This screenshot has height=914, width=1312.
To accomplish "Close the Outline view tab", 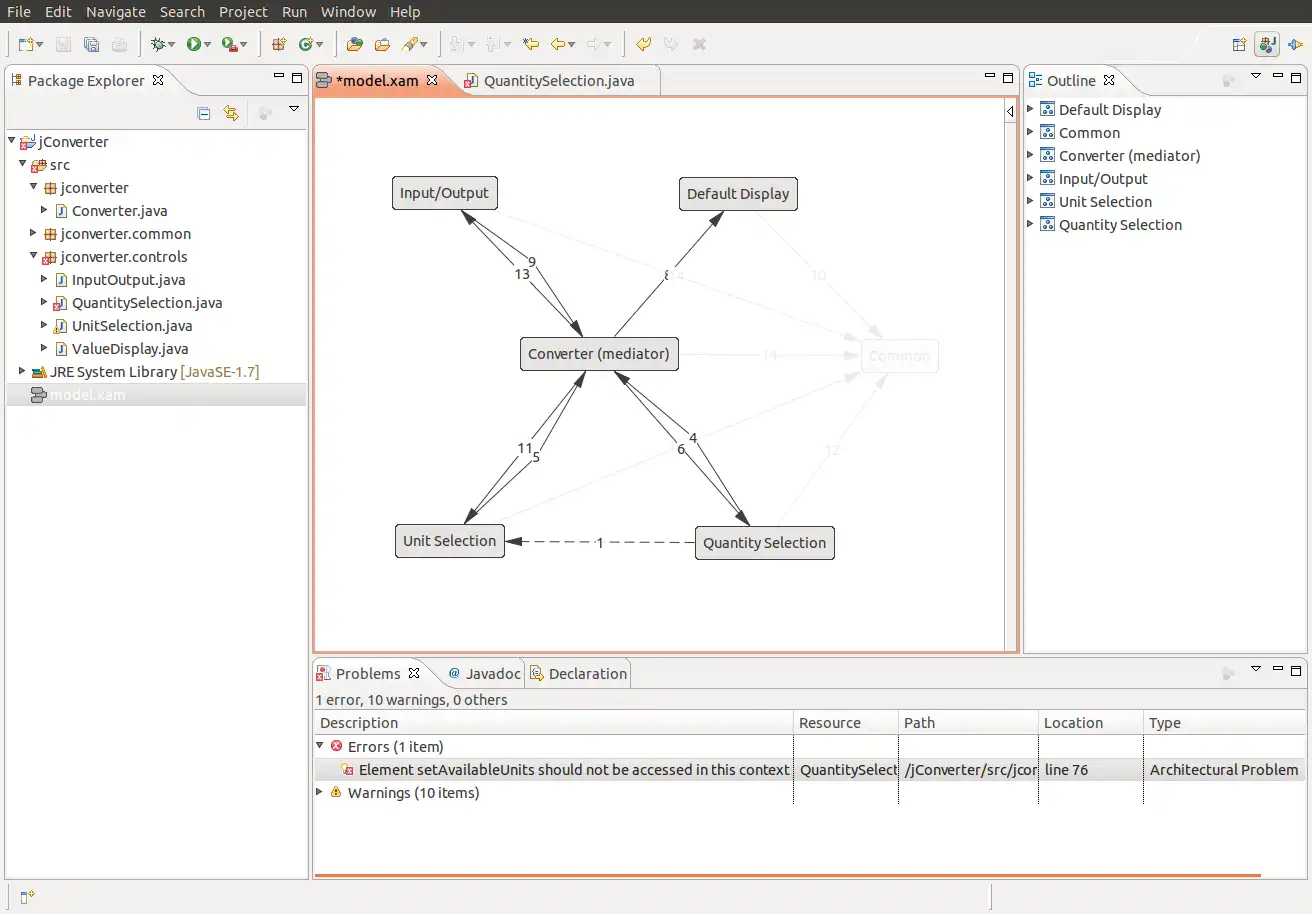I will (x=1109, y=80).
